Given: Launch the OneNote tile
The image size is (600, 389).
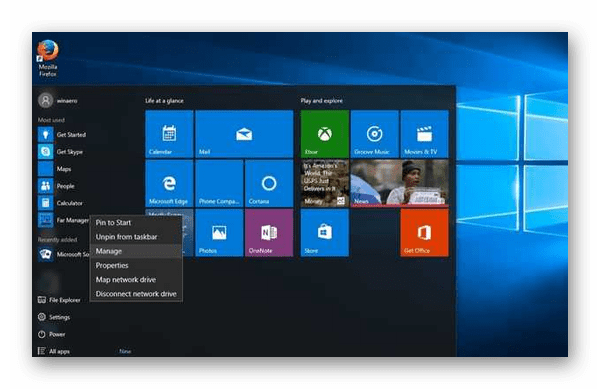Looking at the screenshot, I should pos(269,233).
